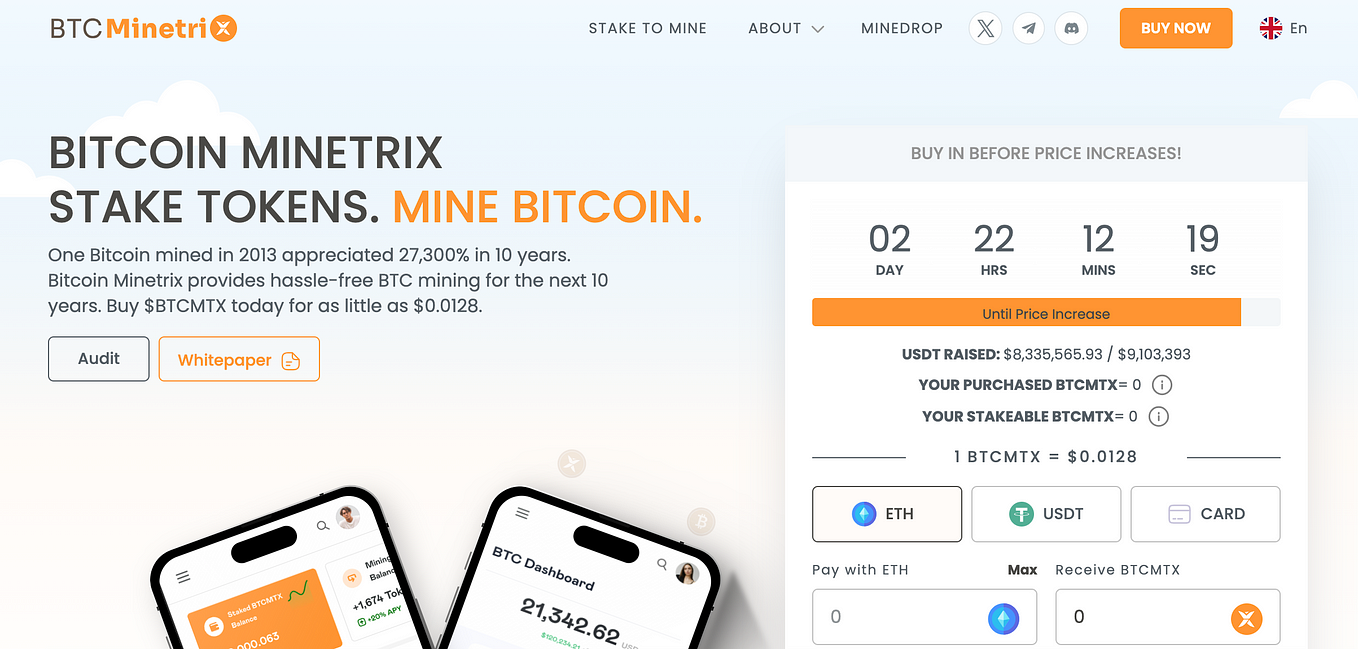Screen dimensions: 1358x649
Task: Click the BUY NOW button
Action: (1176, 28)
